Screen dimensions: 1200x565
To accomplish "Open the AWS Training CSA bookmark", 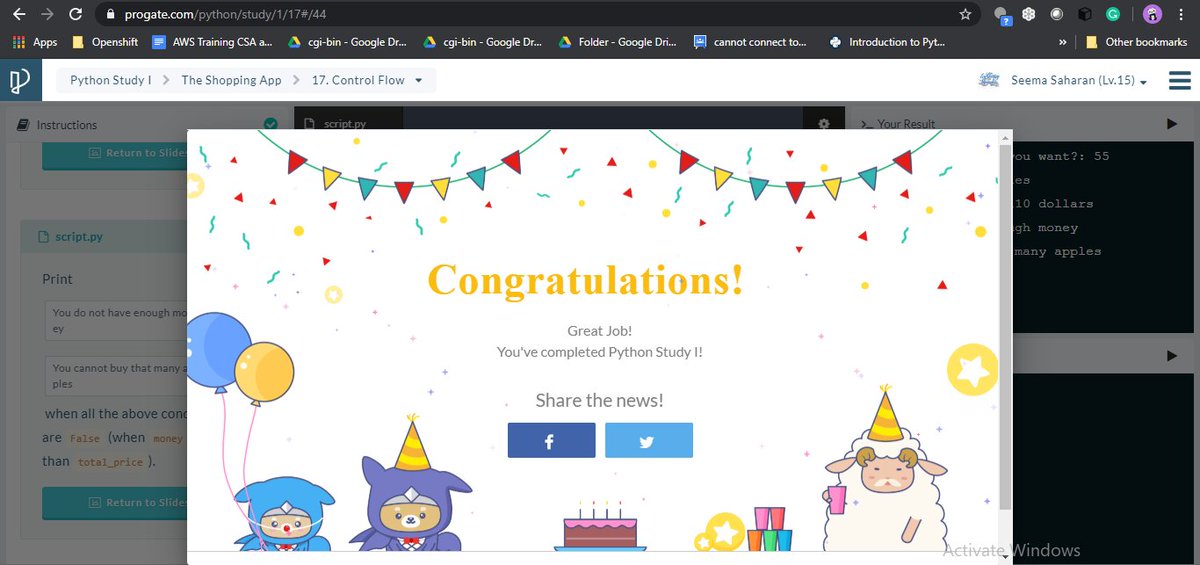I will click(x=211, y=42).
